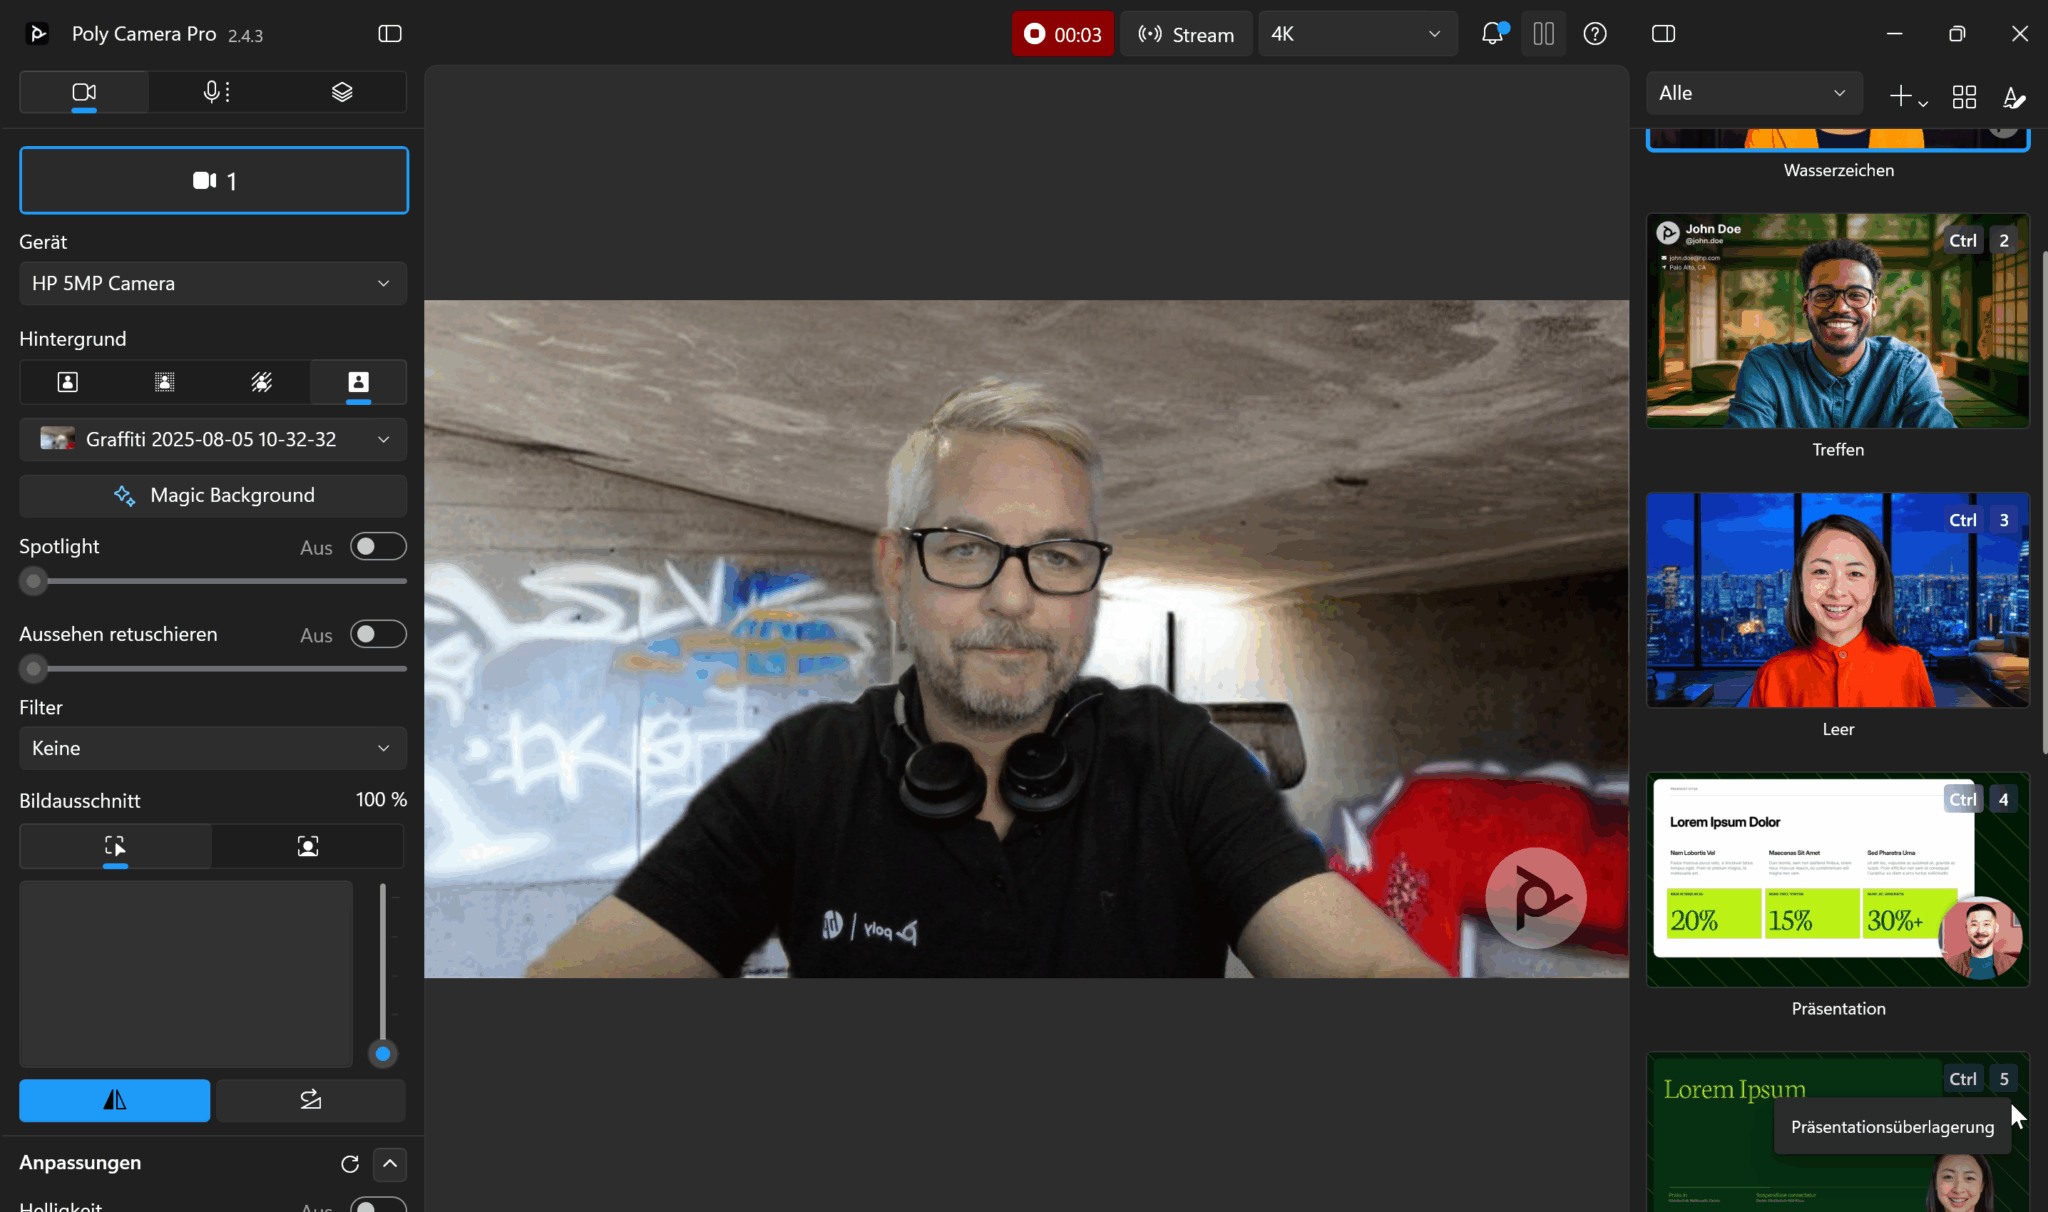This screenshot has height=1212, width=2048.
Task: Reset adjustments with the refresh icon
Action: pos(350,1164)
